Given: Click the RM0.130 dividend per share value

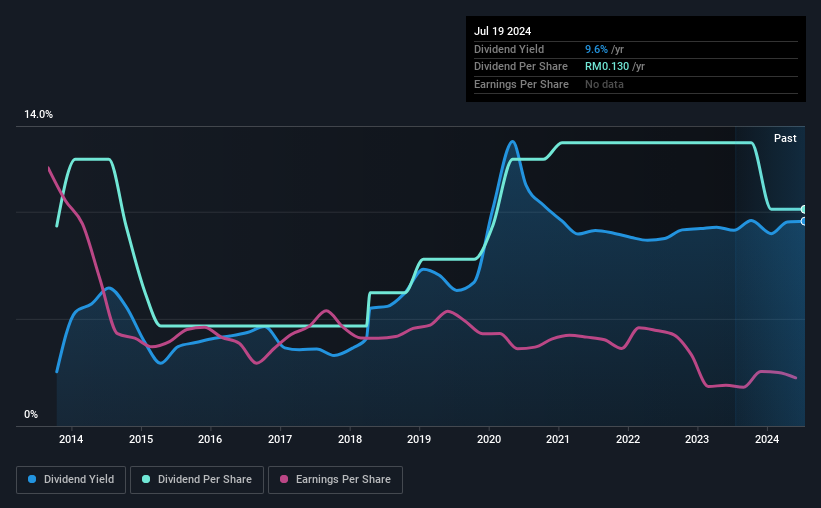Looking at the screenshot, I should [607, 67].
